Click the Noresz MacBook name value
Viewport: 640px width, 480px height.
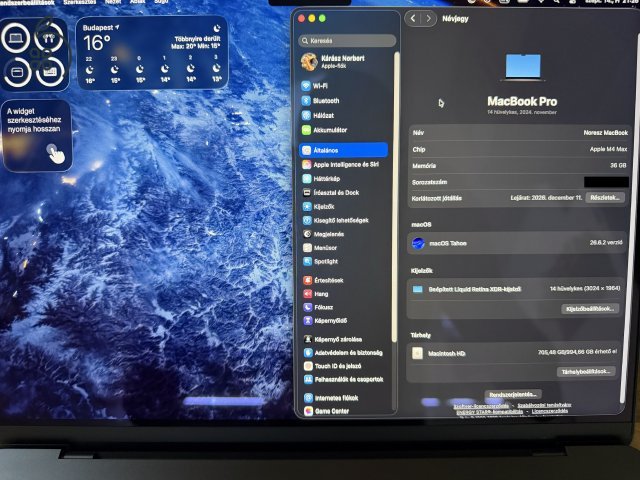tap(606, 133)
